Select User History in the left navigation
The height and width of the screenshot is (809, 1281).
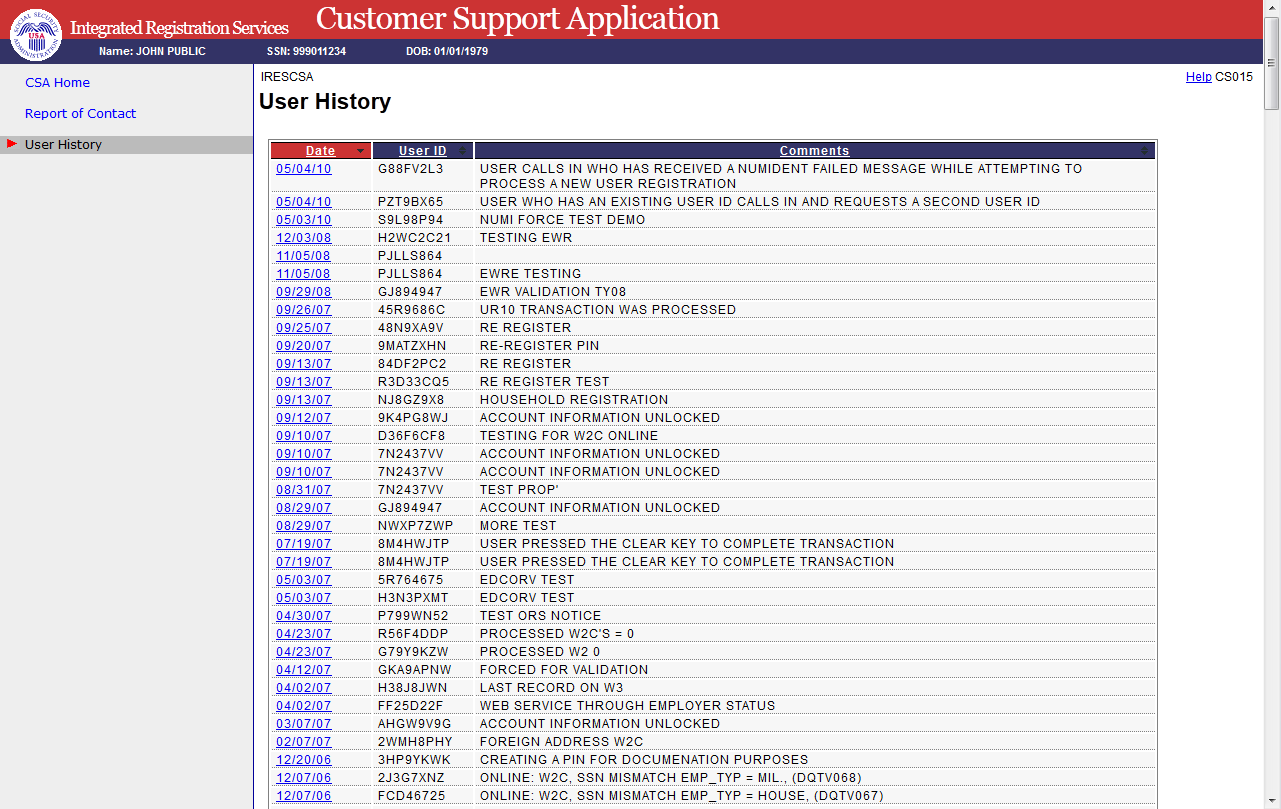(63, 145)
